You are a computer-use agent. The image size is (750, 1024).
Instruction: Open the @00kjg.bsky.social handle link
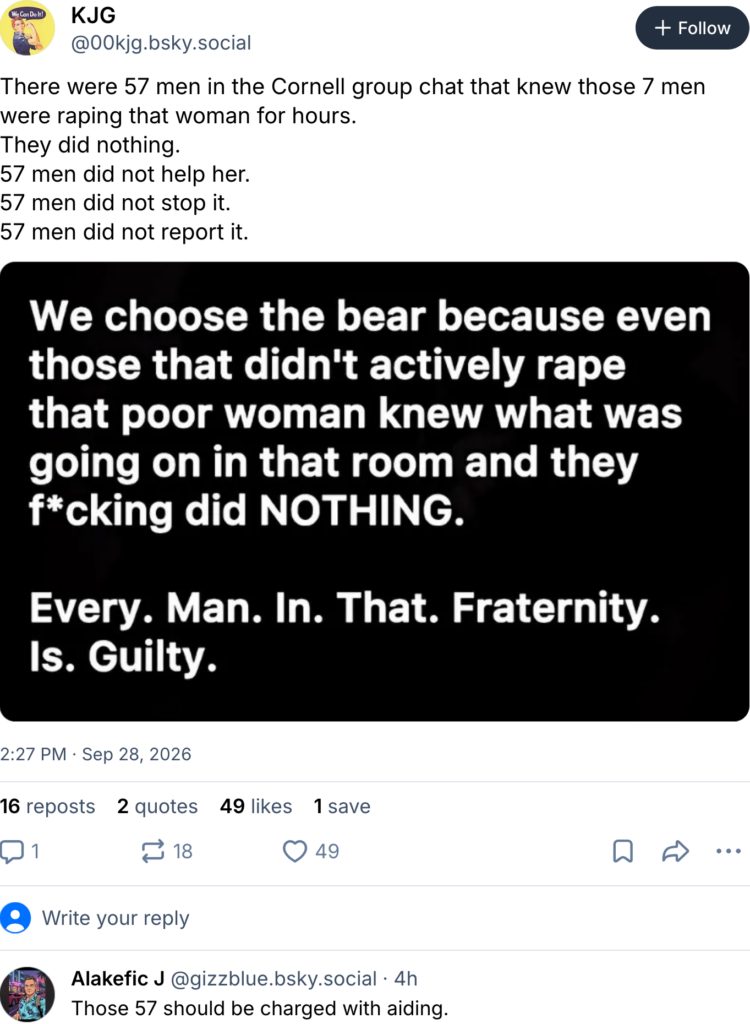[x=161, y=43]
